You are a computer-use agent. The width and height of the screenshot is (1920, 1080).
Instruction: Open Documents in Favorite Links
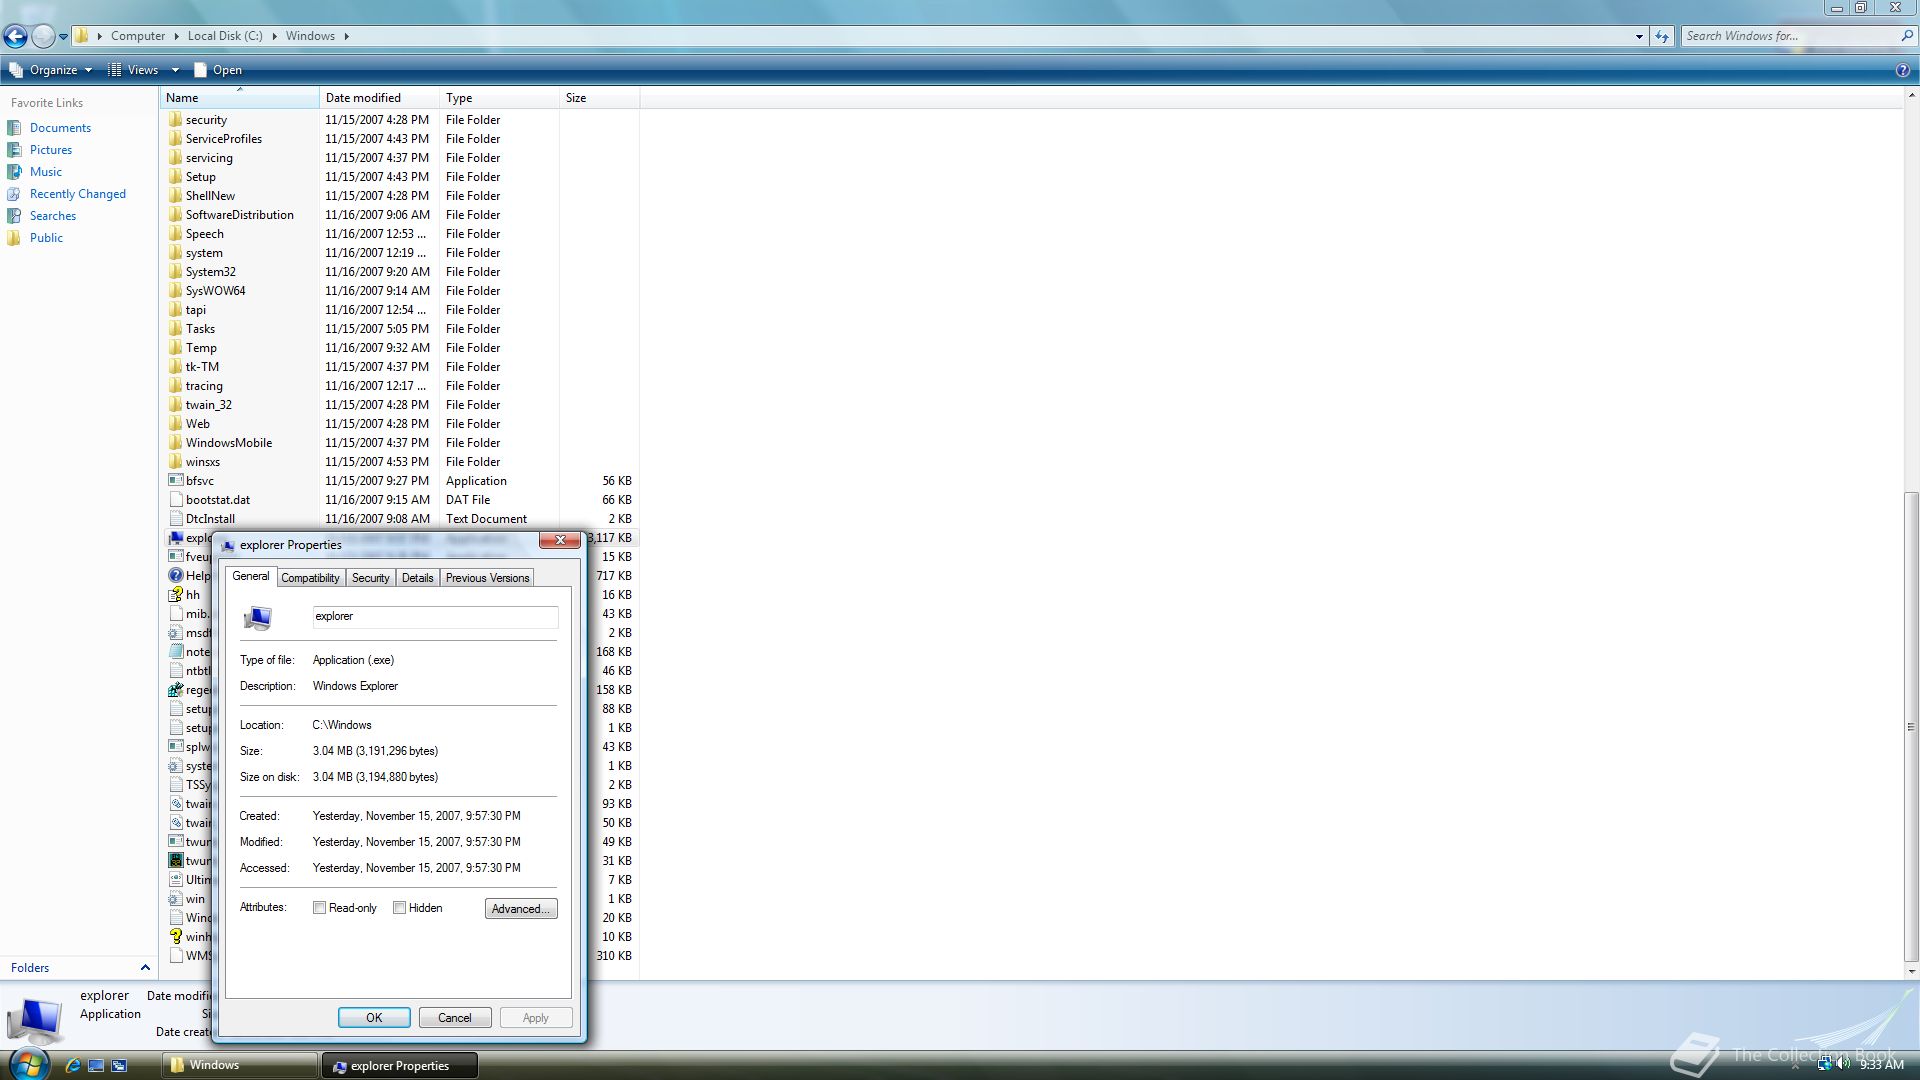point(60,128)
